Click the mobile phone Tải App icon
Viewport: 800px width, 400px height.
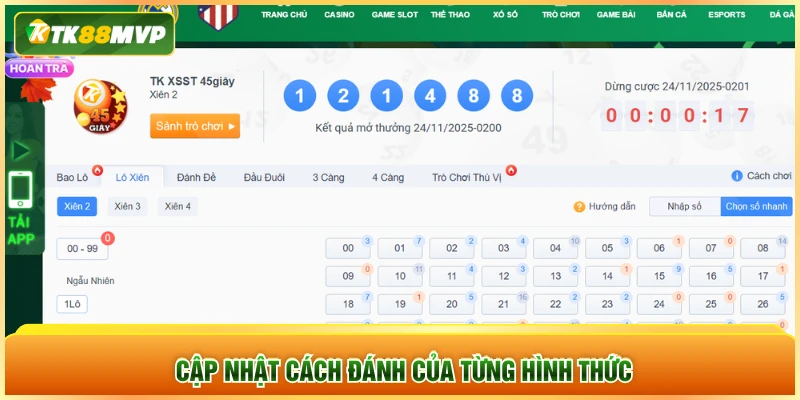click(x=20, y=190)
